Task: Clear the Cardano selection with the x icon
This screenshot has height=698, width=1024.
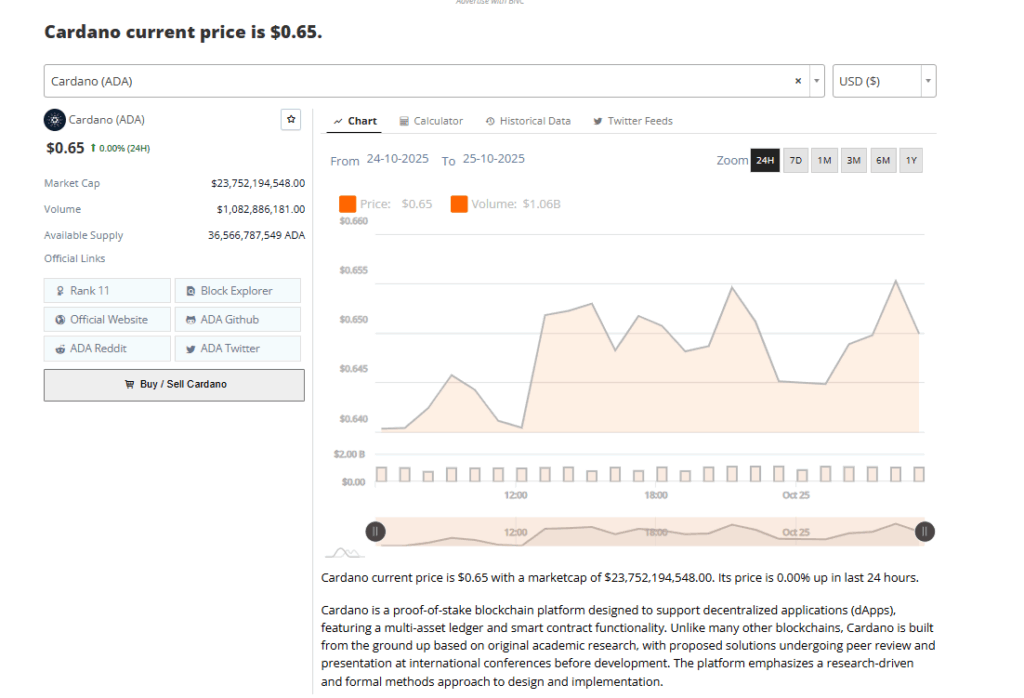Action: click(798, 81)
